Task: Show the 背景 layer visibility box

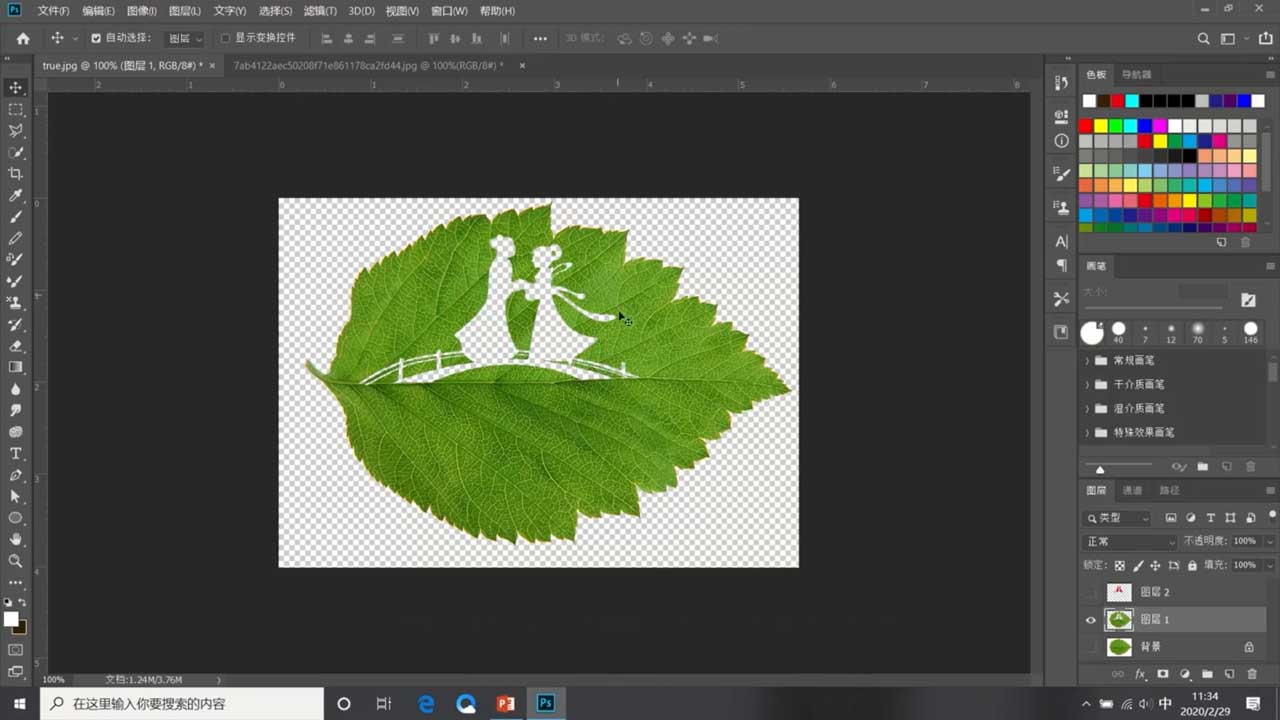Action: tap(1090, 647)
